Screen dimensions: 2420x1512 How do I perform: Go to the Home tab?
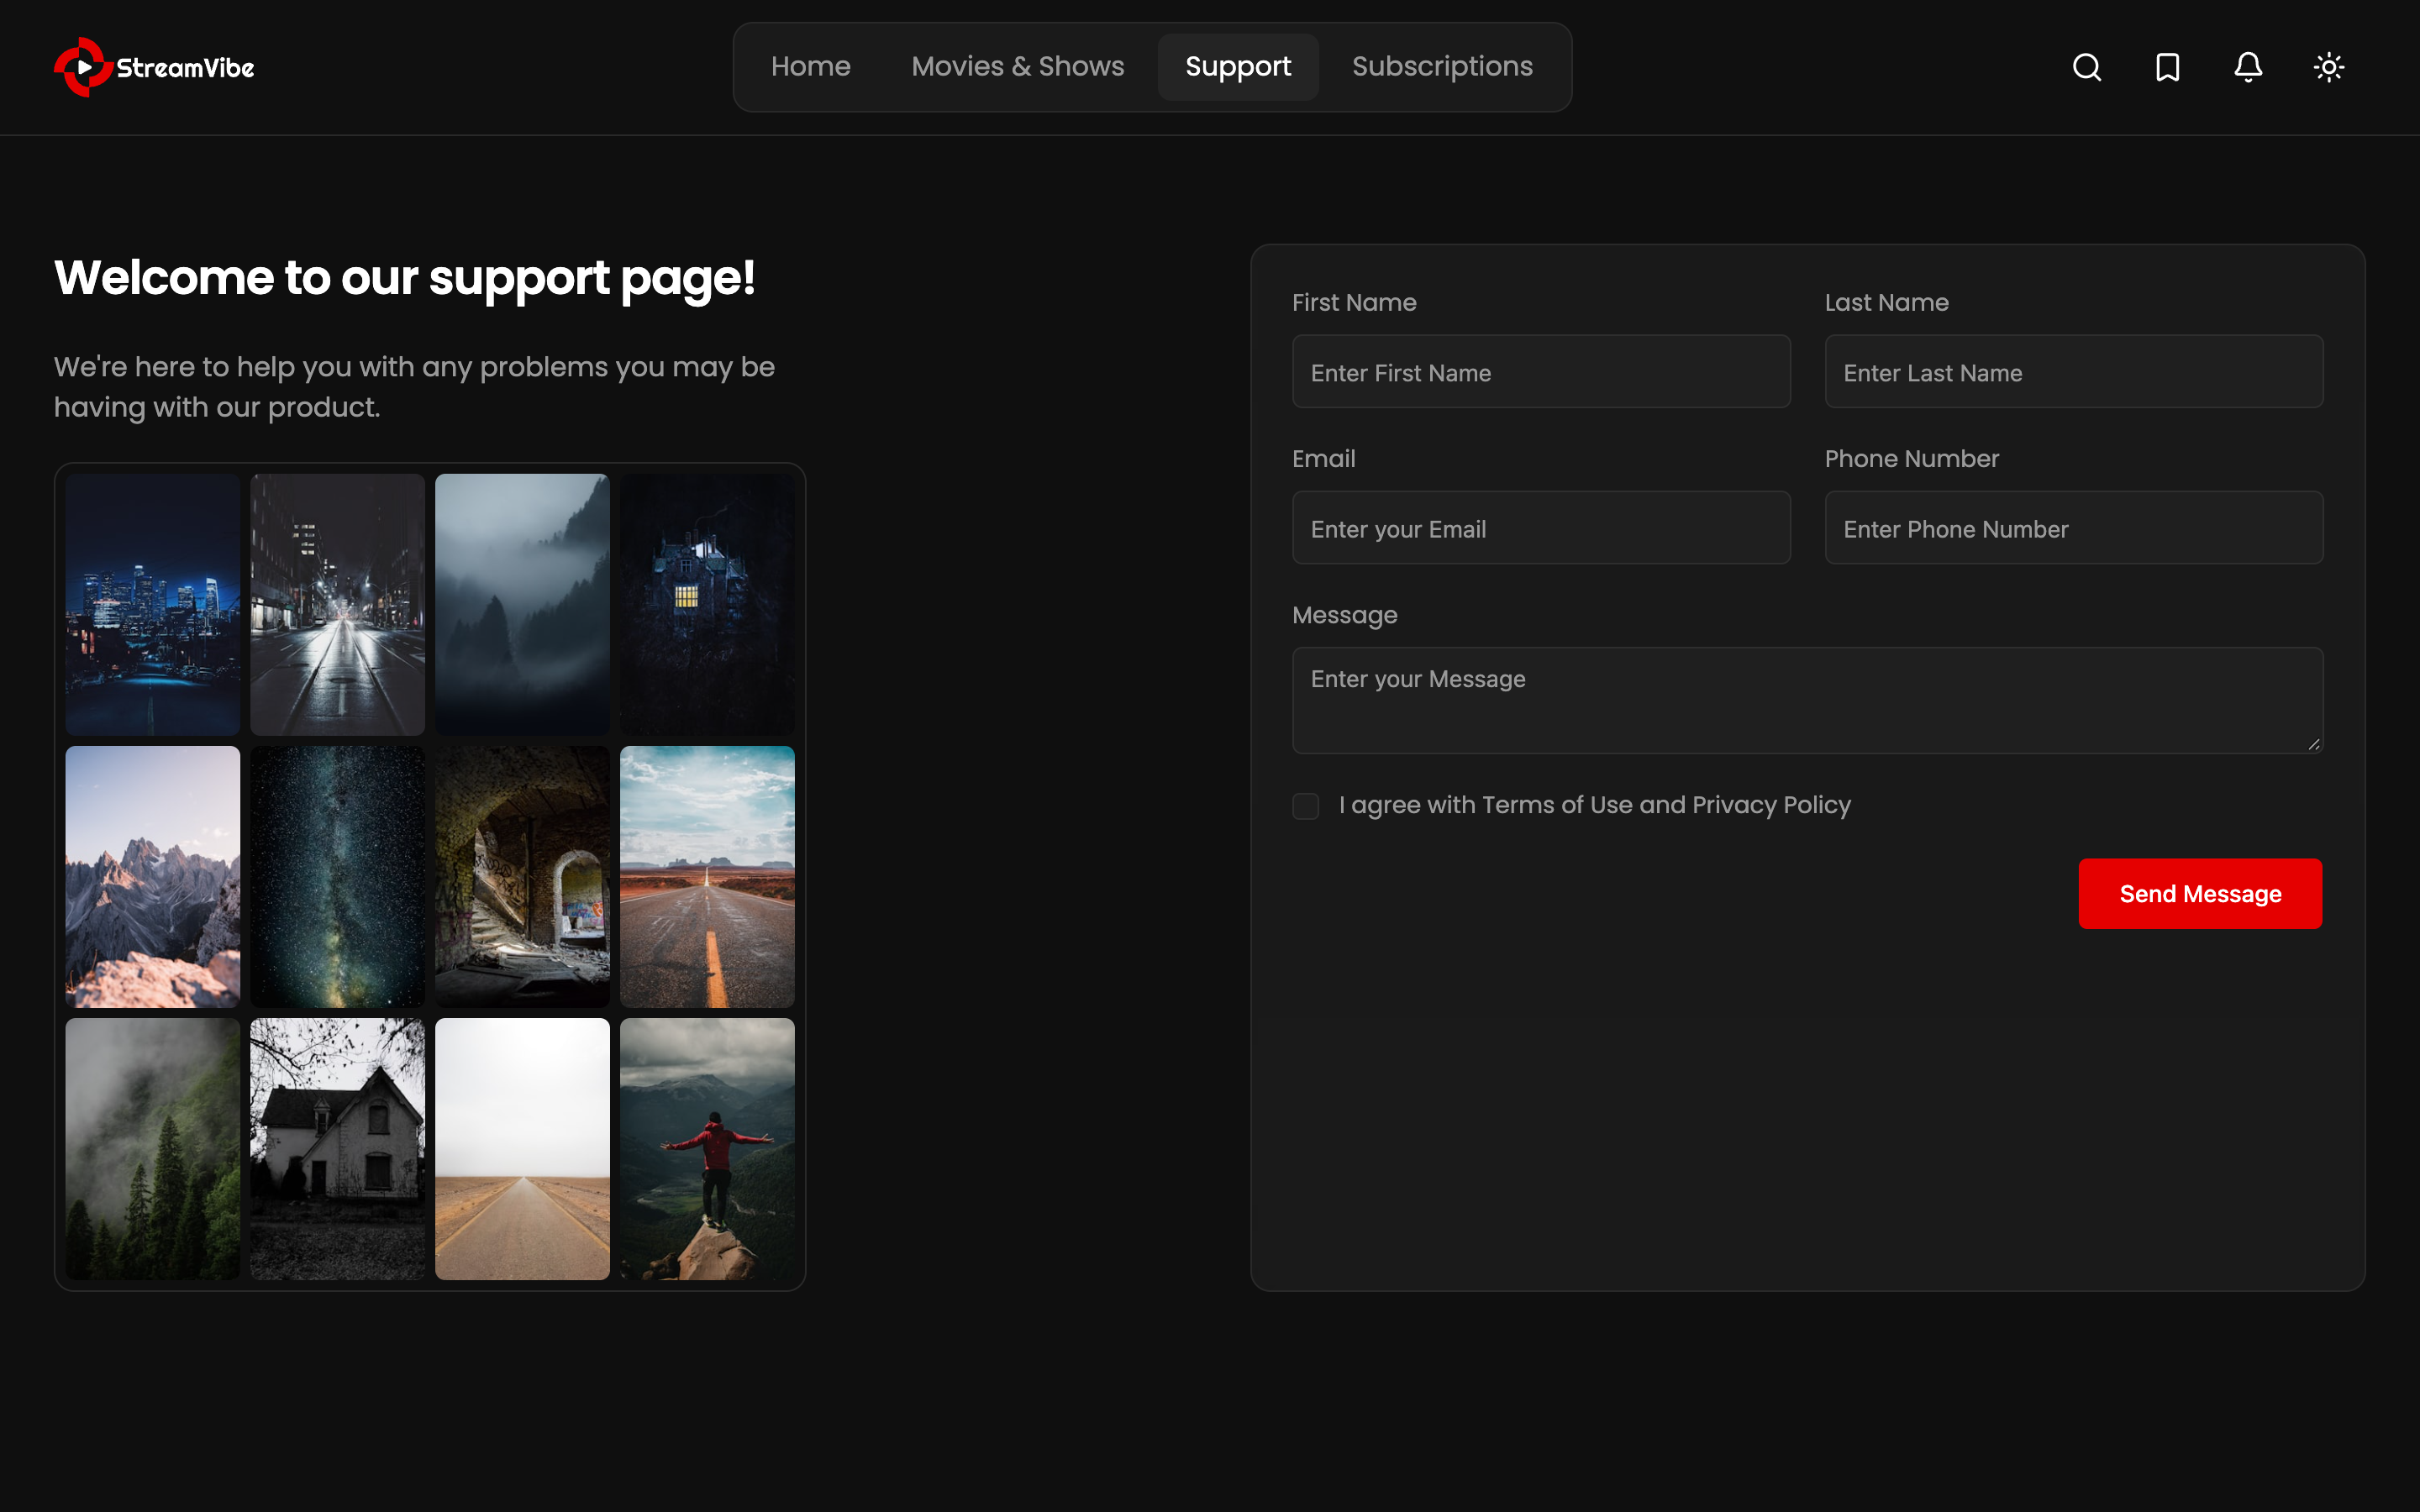810,67
